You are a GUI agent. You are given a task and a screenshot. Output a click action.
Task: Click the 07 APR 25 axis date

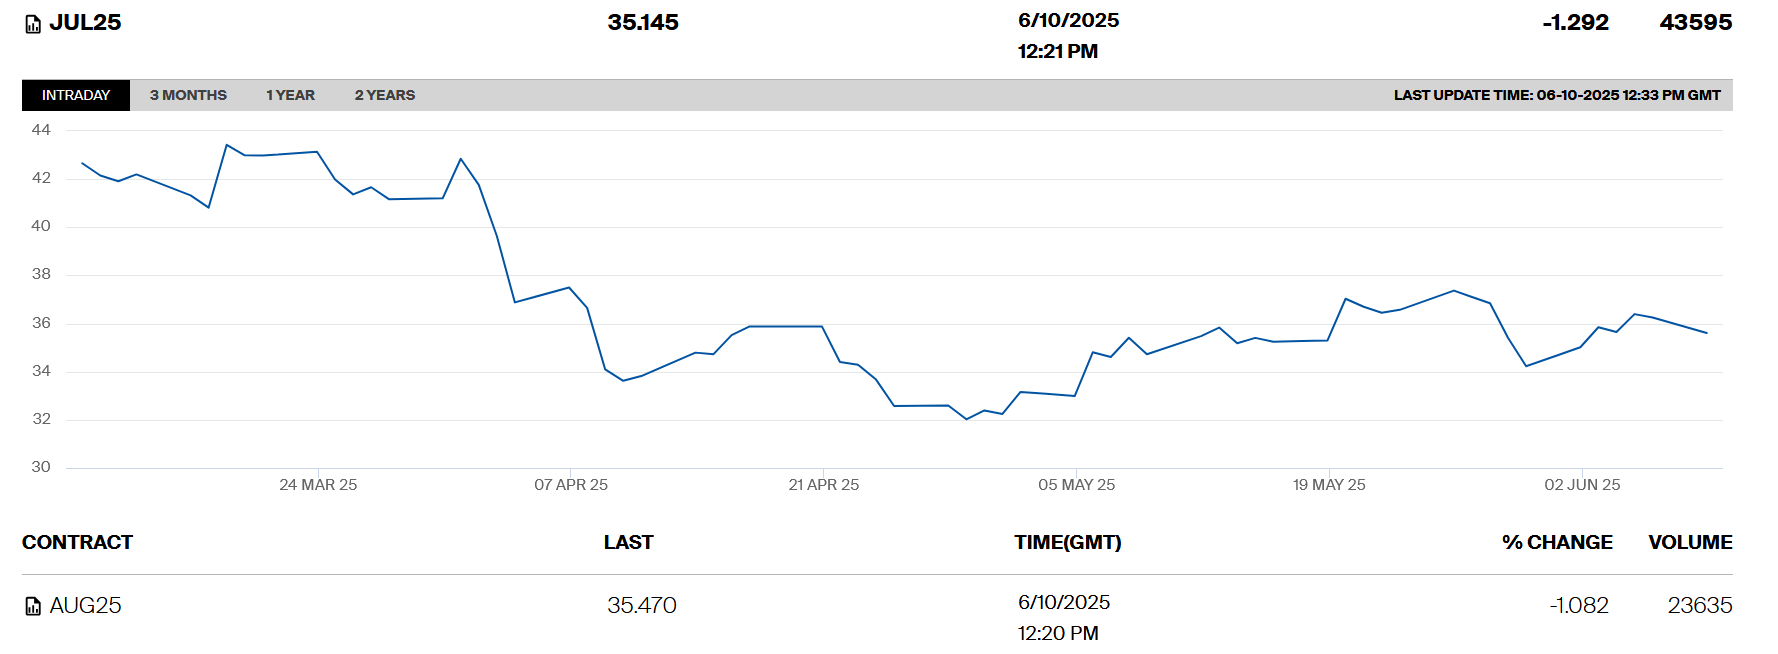point(571,485)
